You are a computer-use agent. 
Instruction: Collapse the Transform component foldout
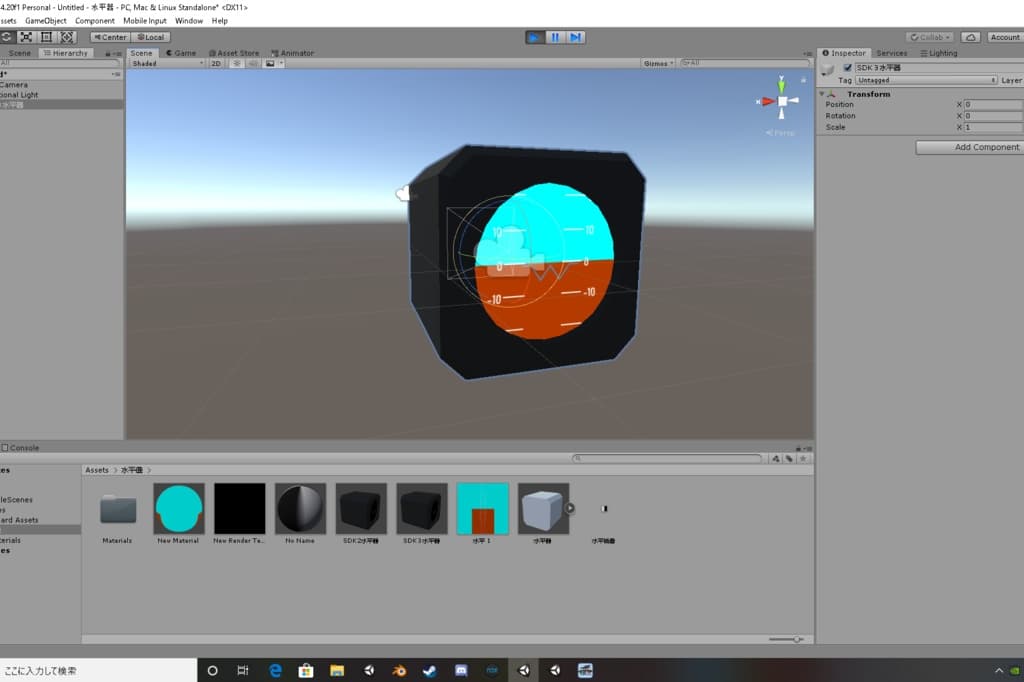[x=822, y=94]
